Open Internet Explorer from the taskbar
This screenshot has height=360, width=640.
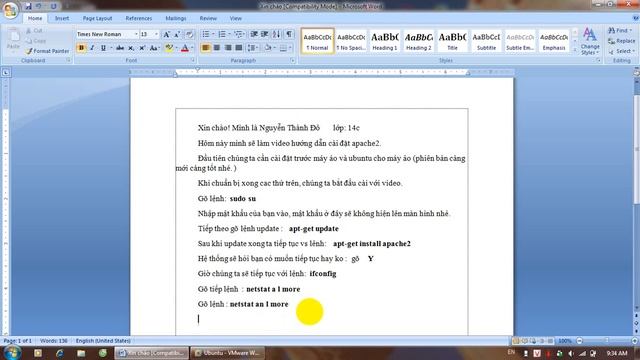(60, 353)
